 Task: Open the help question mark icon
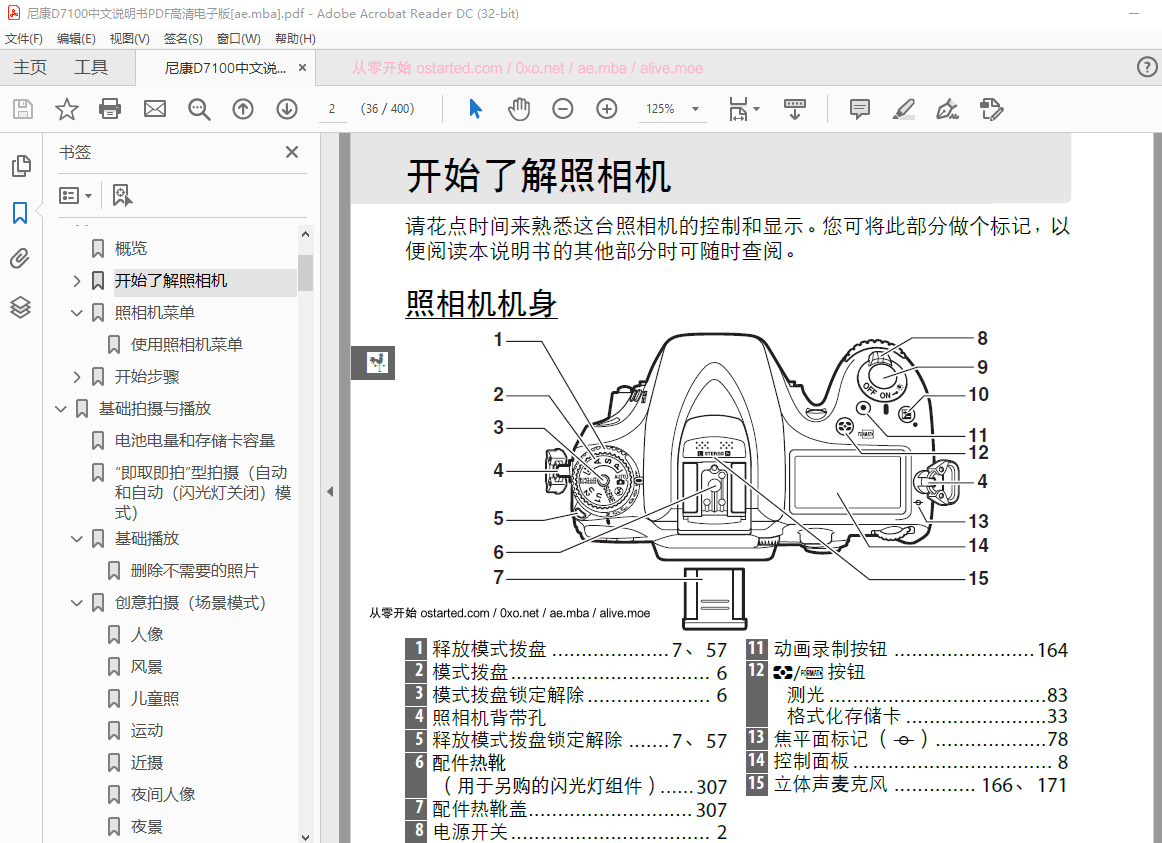tap(1146, 67)
